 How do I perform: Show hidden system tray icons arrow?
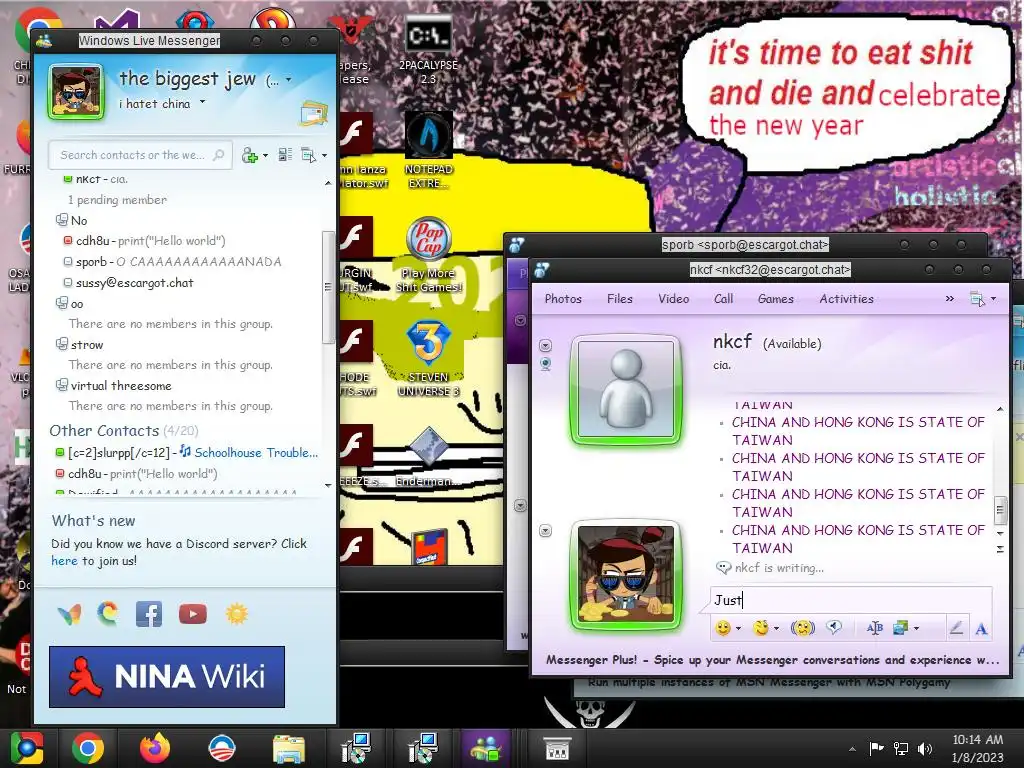(852, 749)
